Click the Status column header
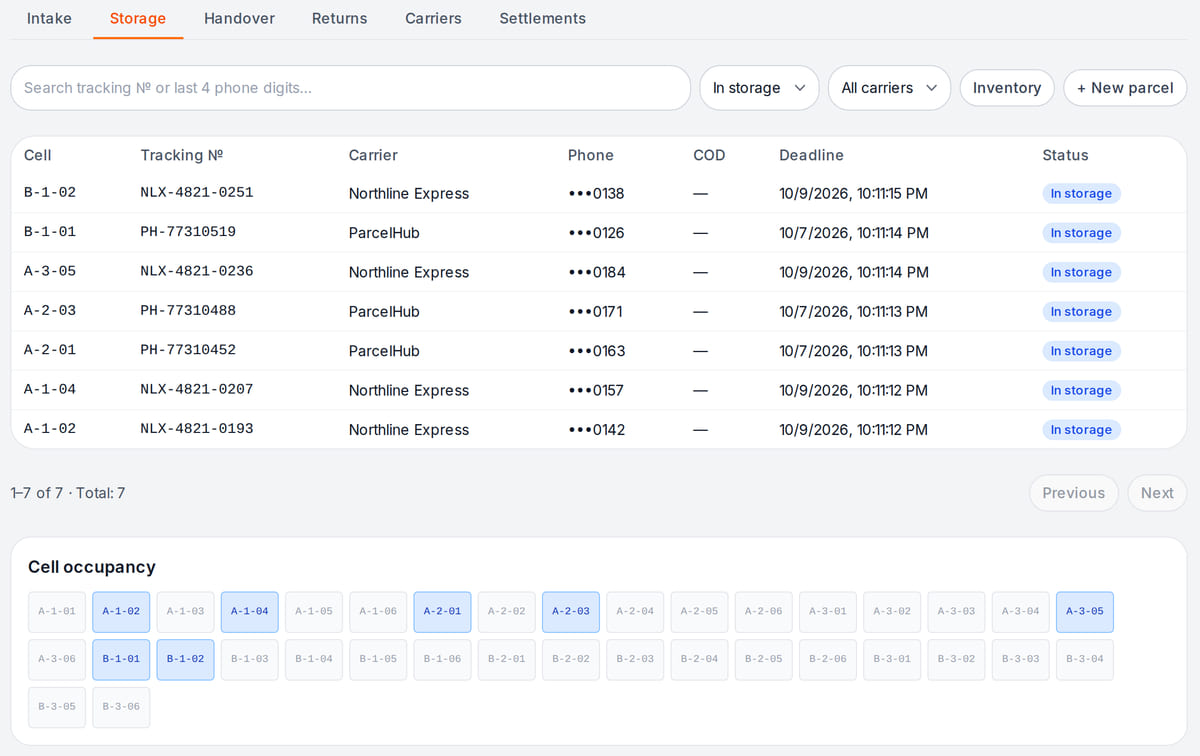1200x756 pixels. pos(1065,155)
